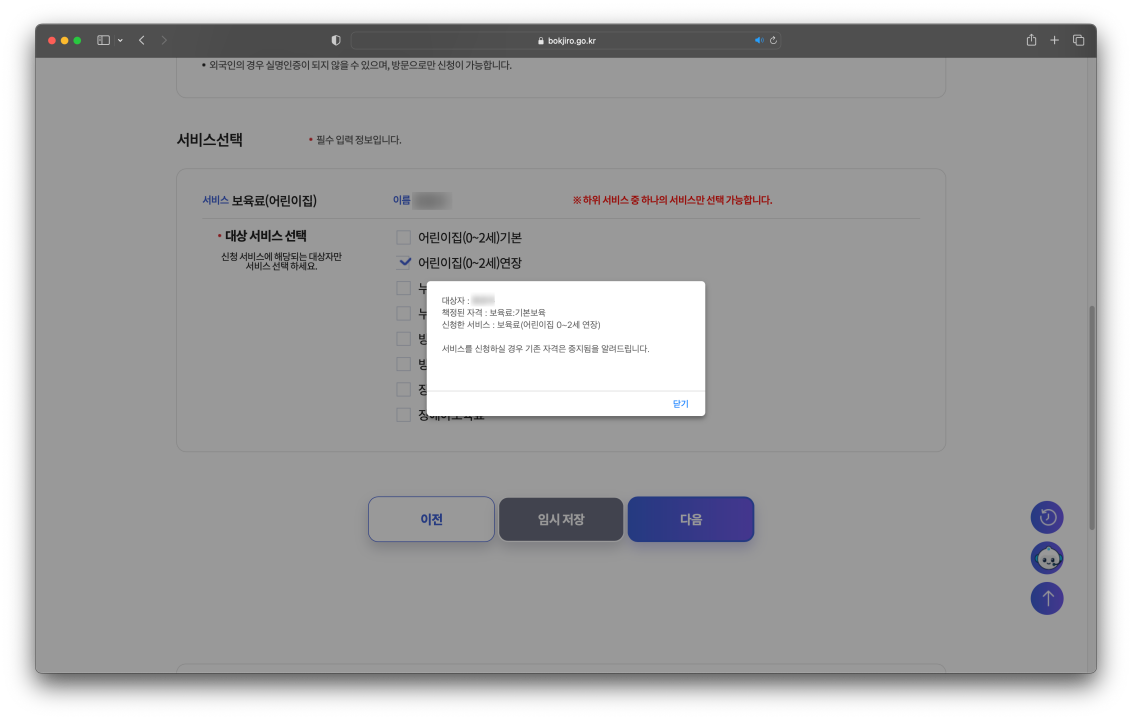Image resolution: width=1132 pixels, height=720 pixels.
Task: Close the dialog via the 닫기 link
Action: [681, 403]
